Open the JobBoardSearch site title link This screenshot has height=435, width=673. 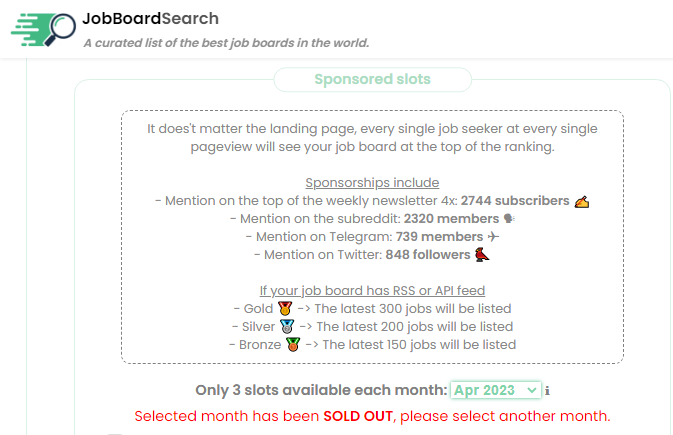click(150, 18)
